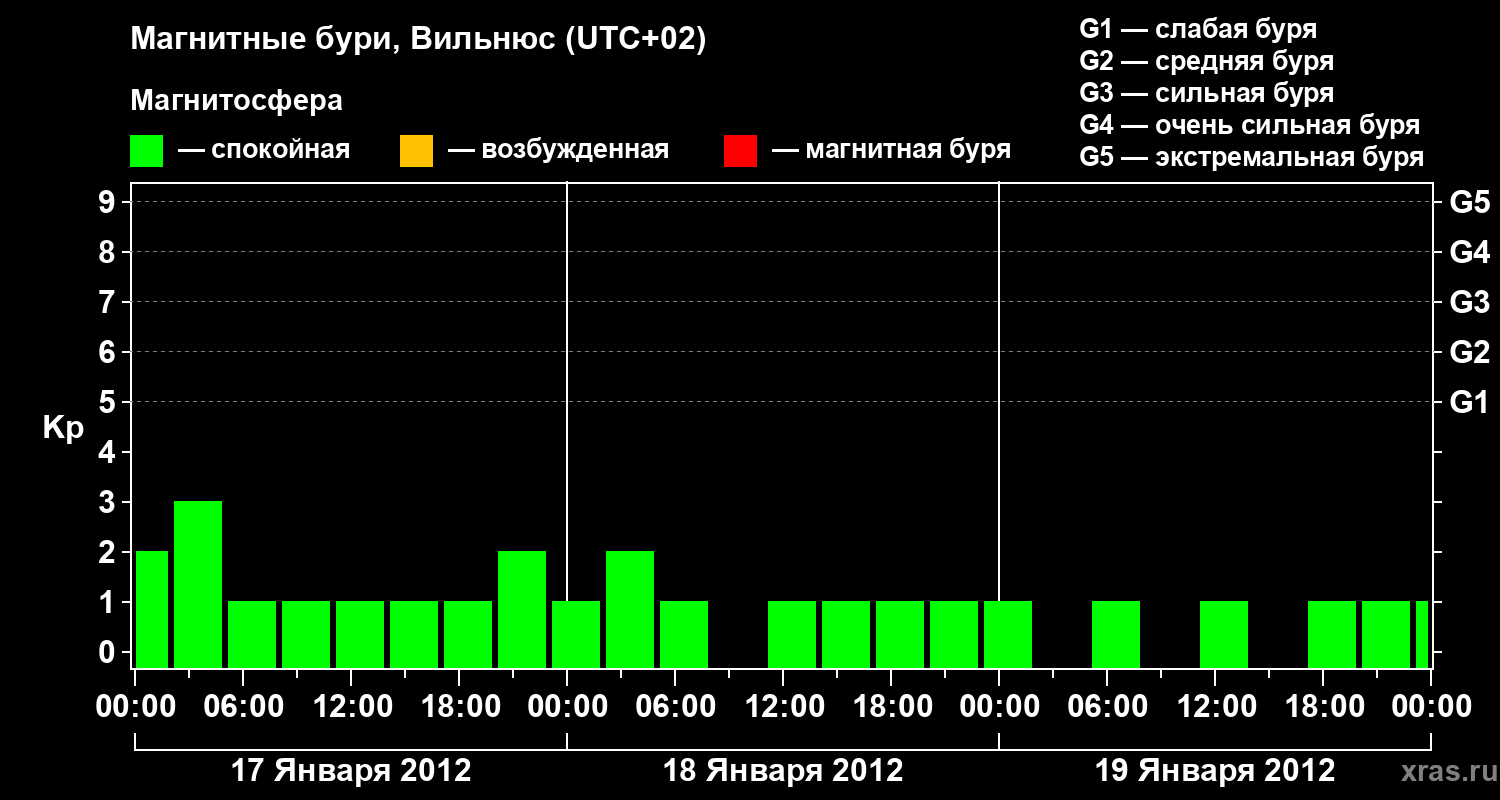
Task: Click the 'G1' right axis label
Action: pyautogui.click(x=1469, y=403)
